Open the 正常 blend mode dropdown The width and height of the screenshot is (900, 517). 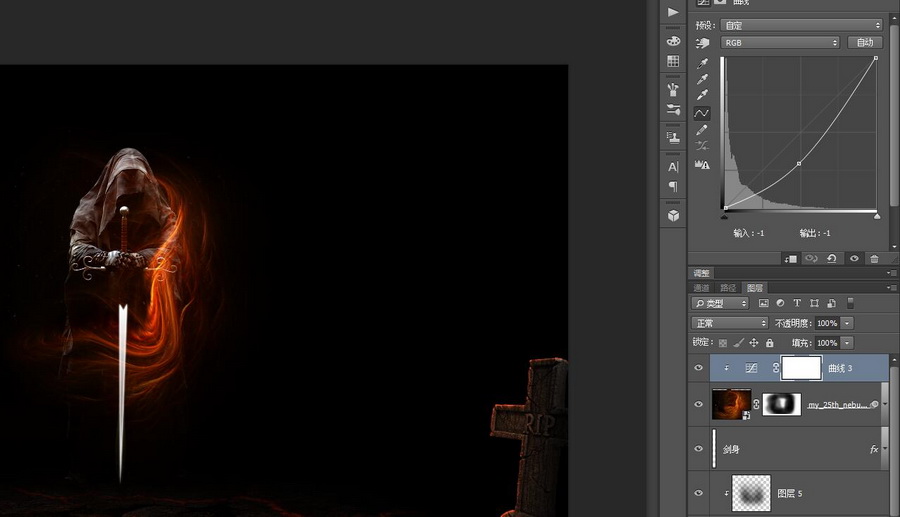click(730, 323)
